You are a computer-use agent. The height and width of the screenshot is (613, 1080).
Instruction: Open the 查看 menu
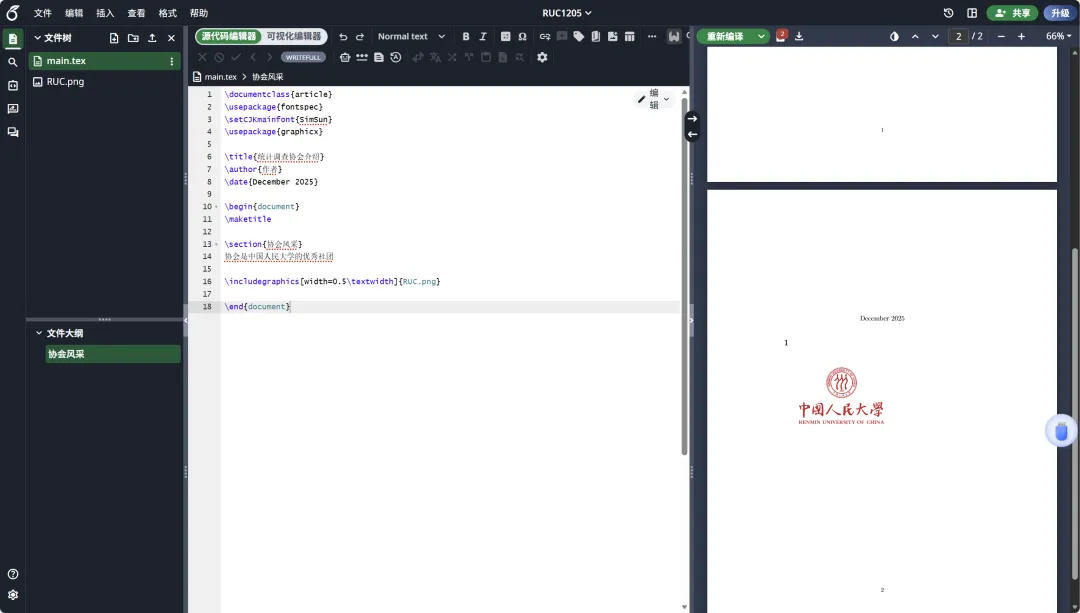tap(136, 13)
